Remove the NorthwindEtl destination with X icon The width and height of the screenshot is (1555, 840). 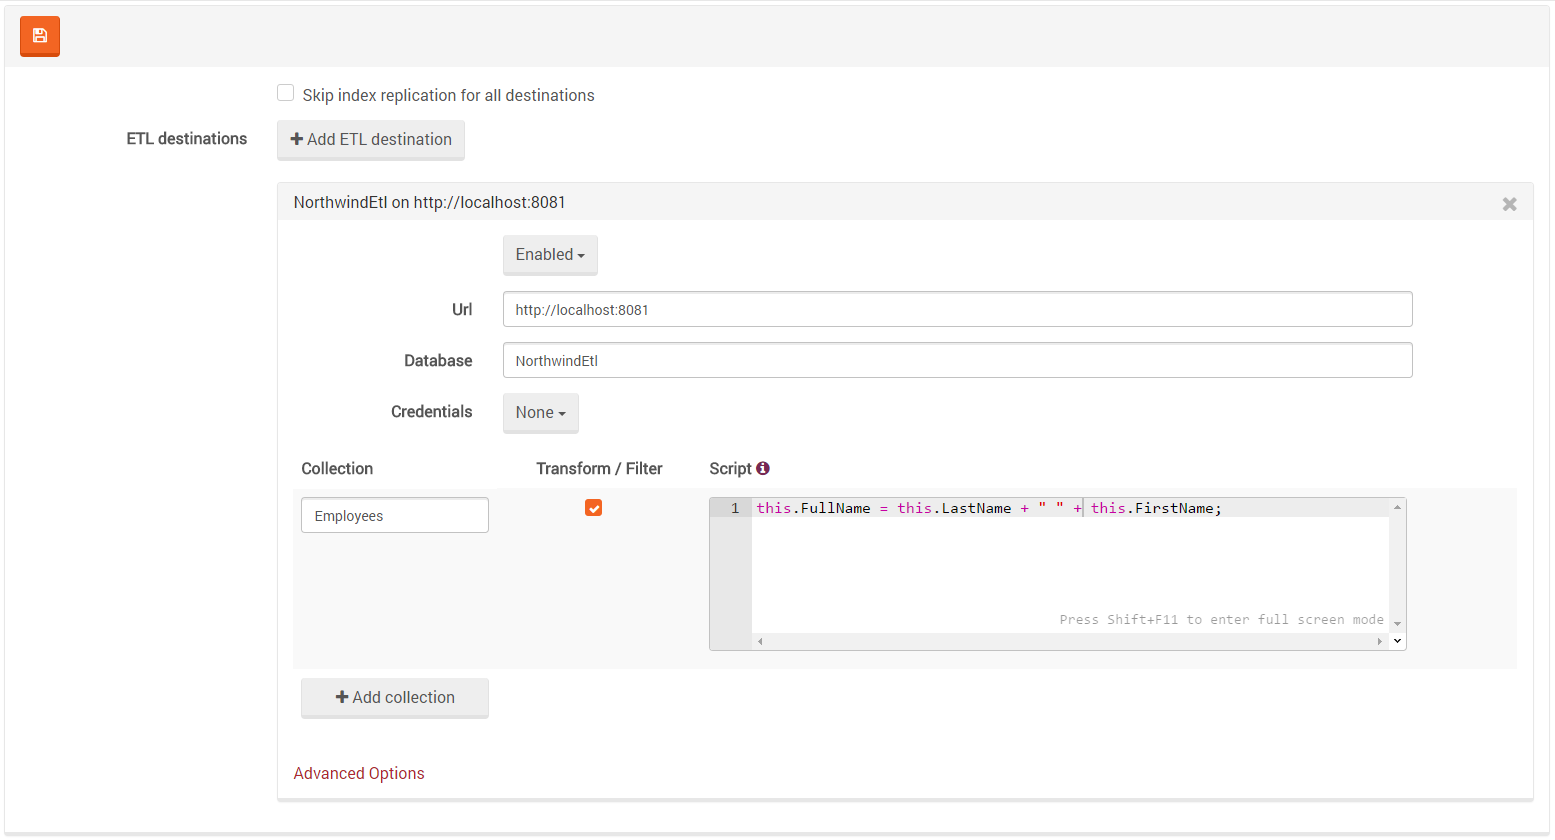(1509, 204)
